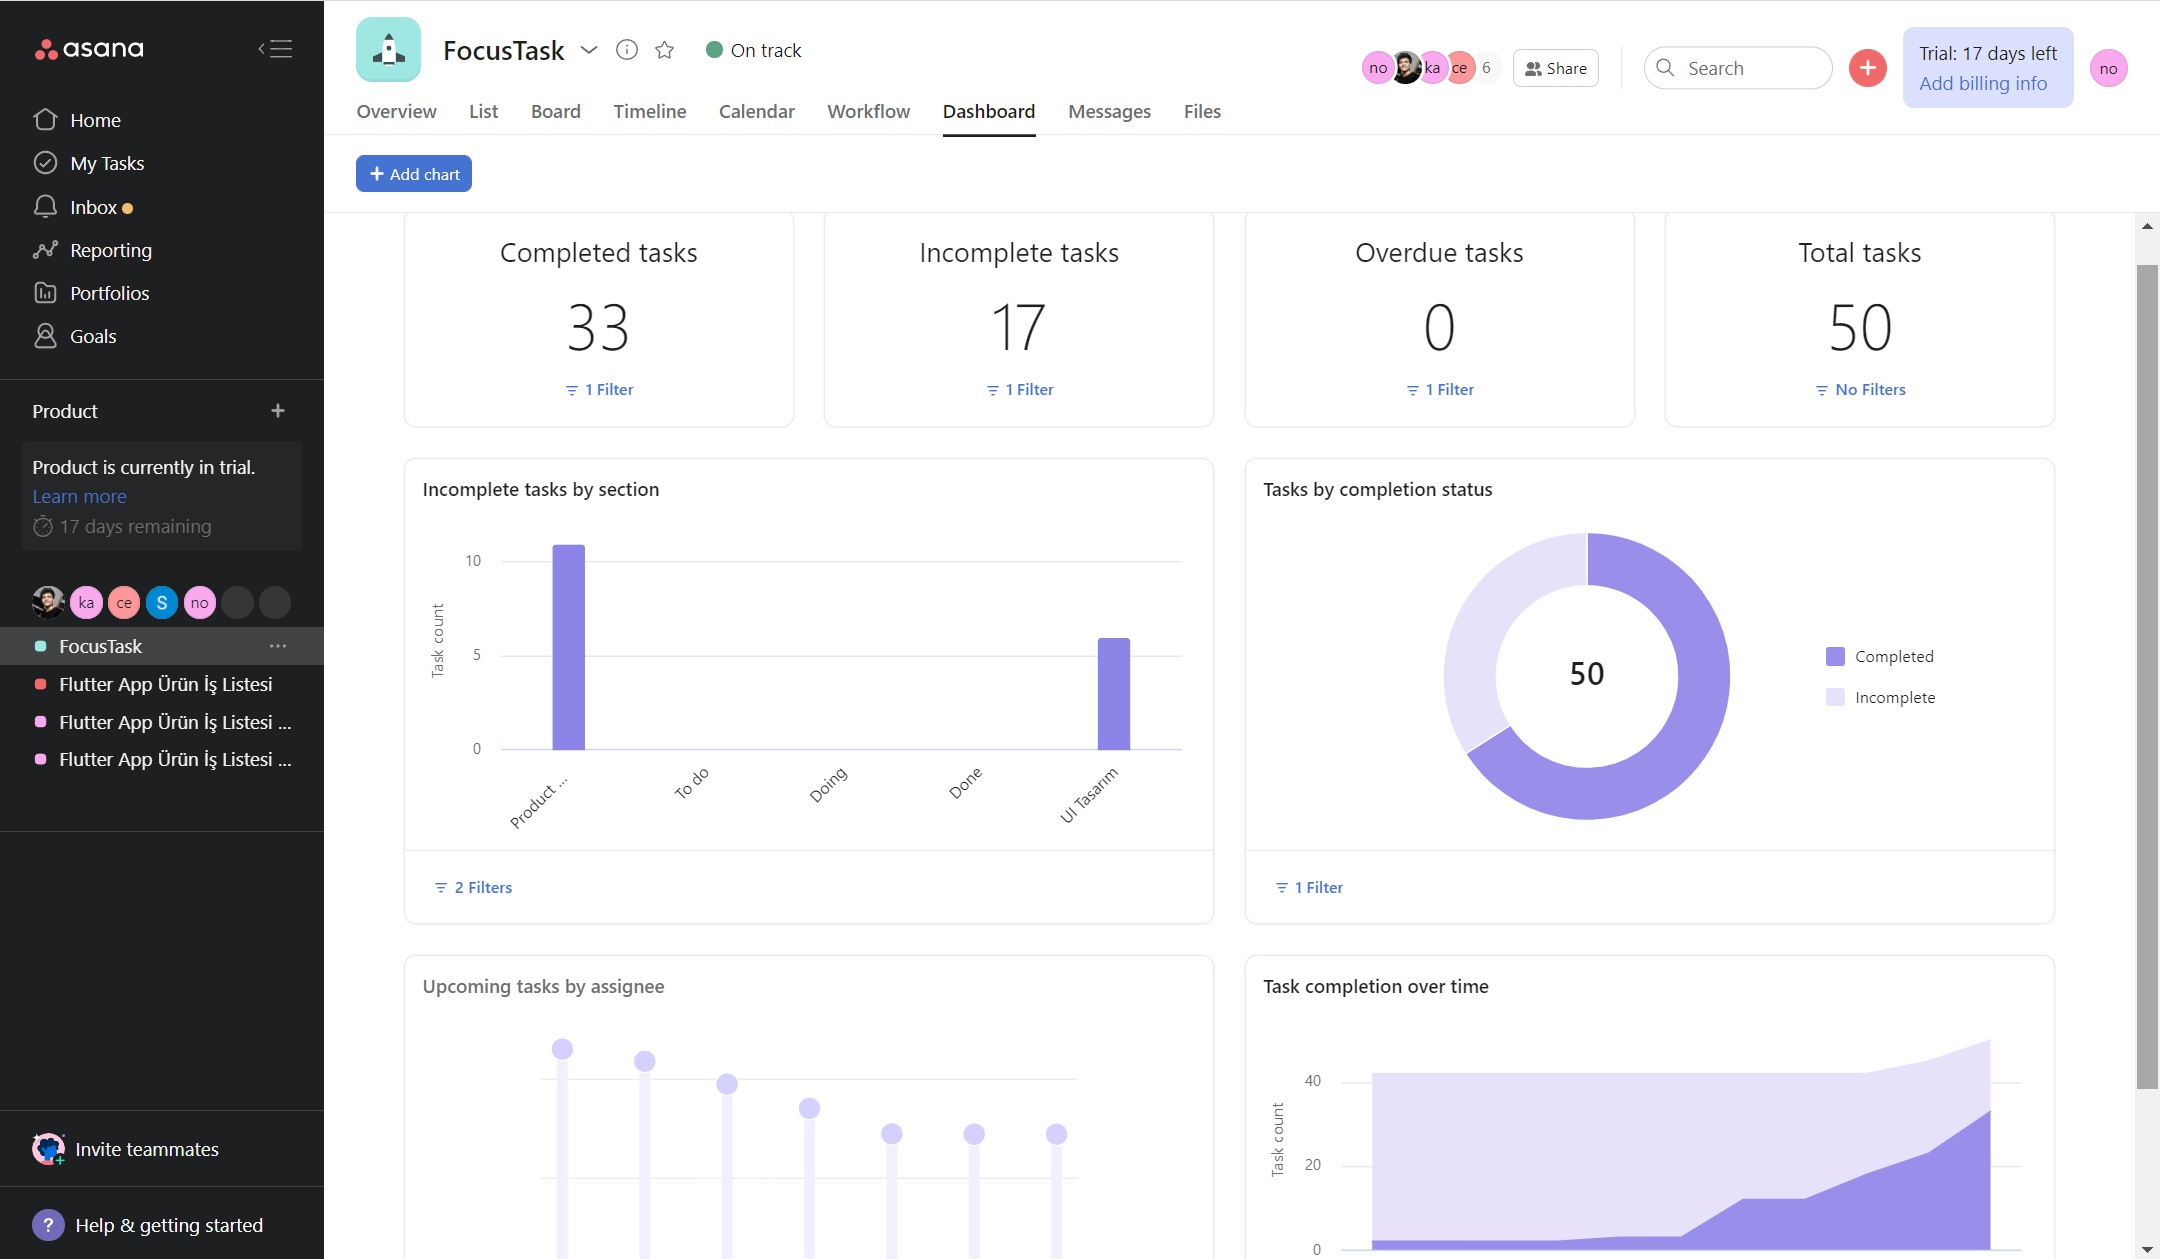Select My Tasks from the sidebar
Viewport: 2160px width, 1259px height.
click(106, 162)
